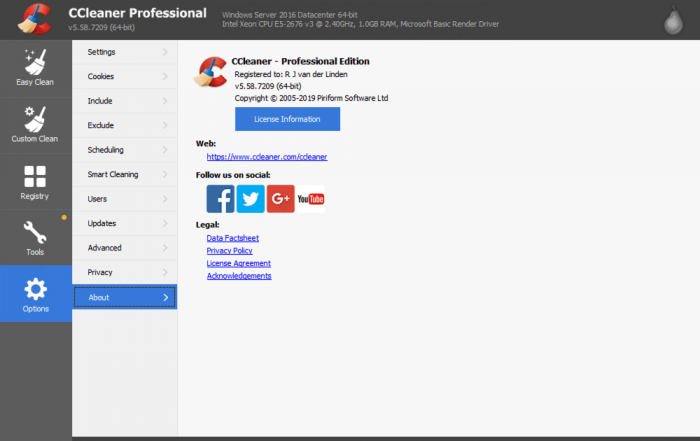Open the Facebook social icon

click(x=220, y=199)
